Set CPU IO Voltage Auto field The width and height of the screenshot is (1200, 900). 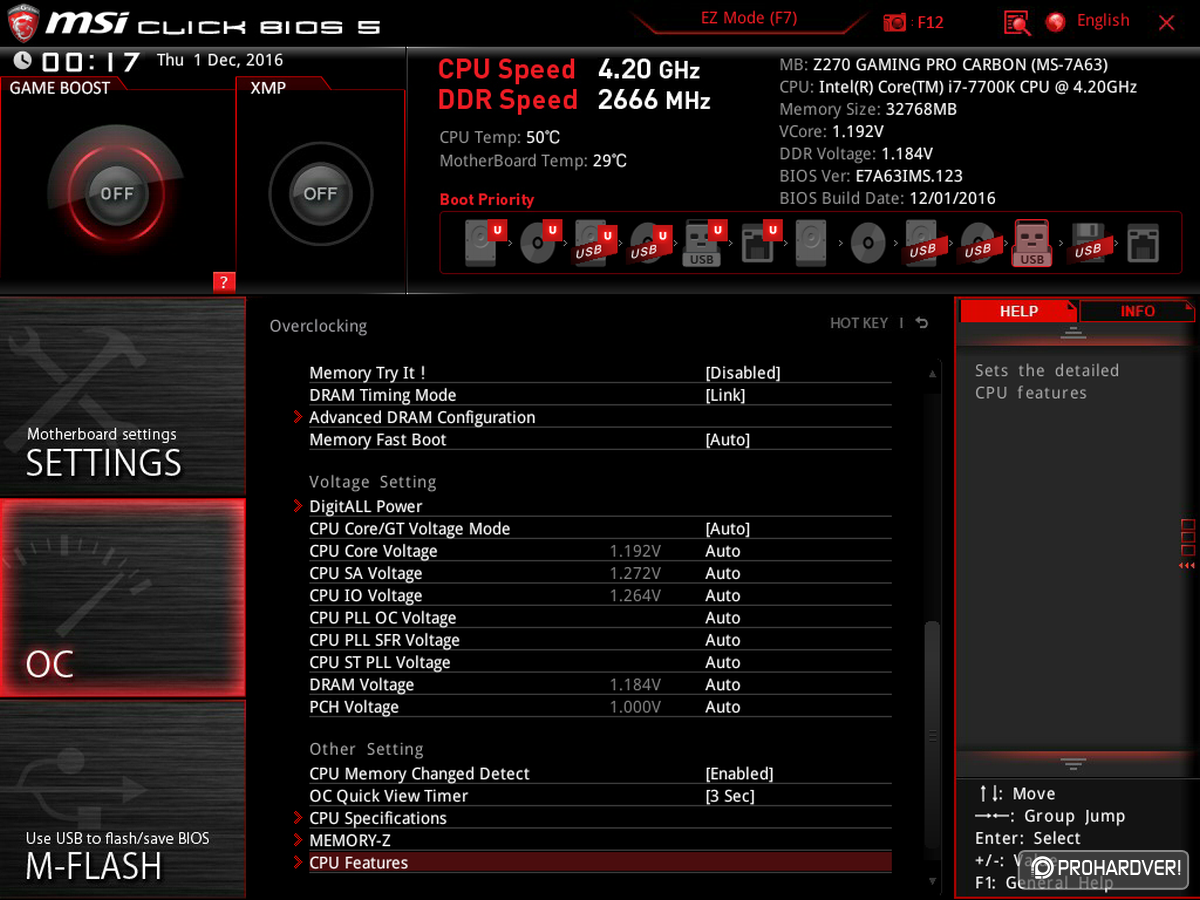click(x=723, y=595)
